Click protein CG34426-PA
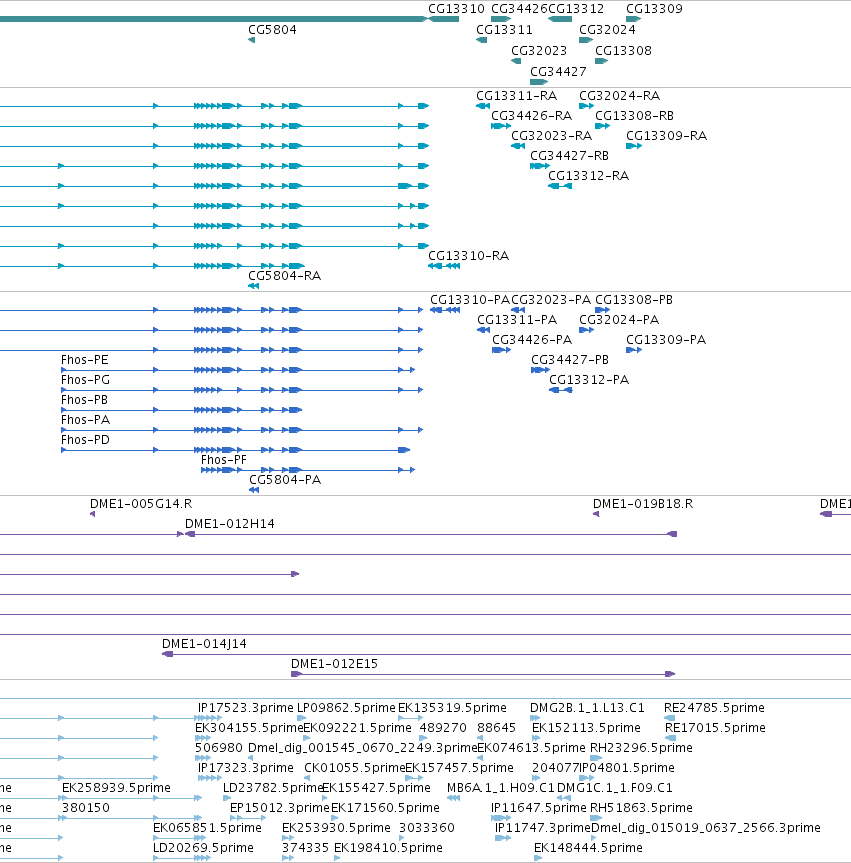The image size is (851, 863). pos(532,340)
